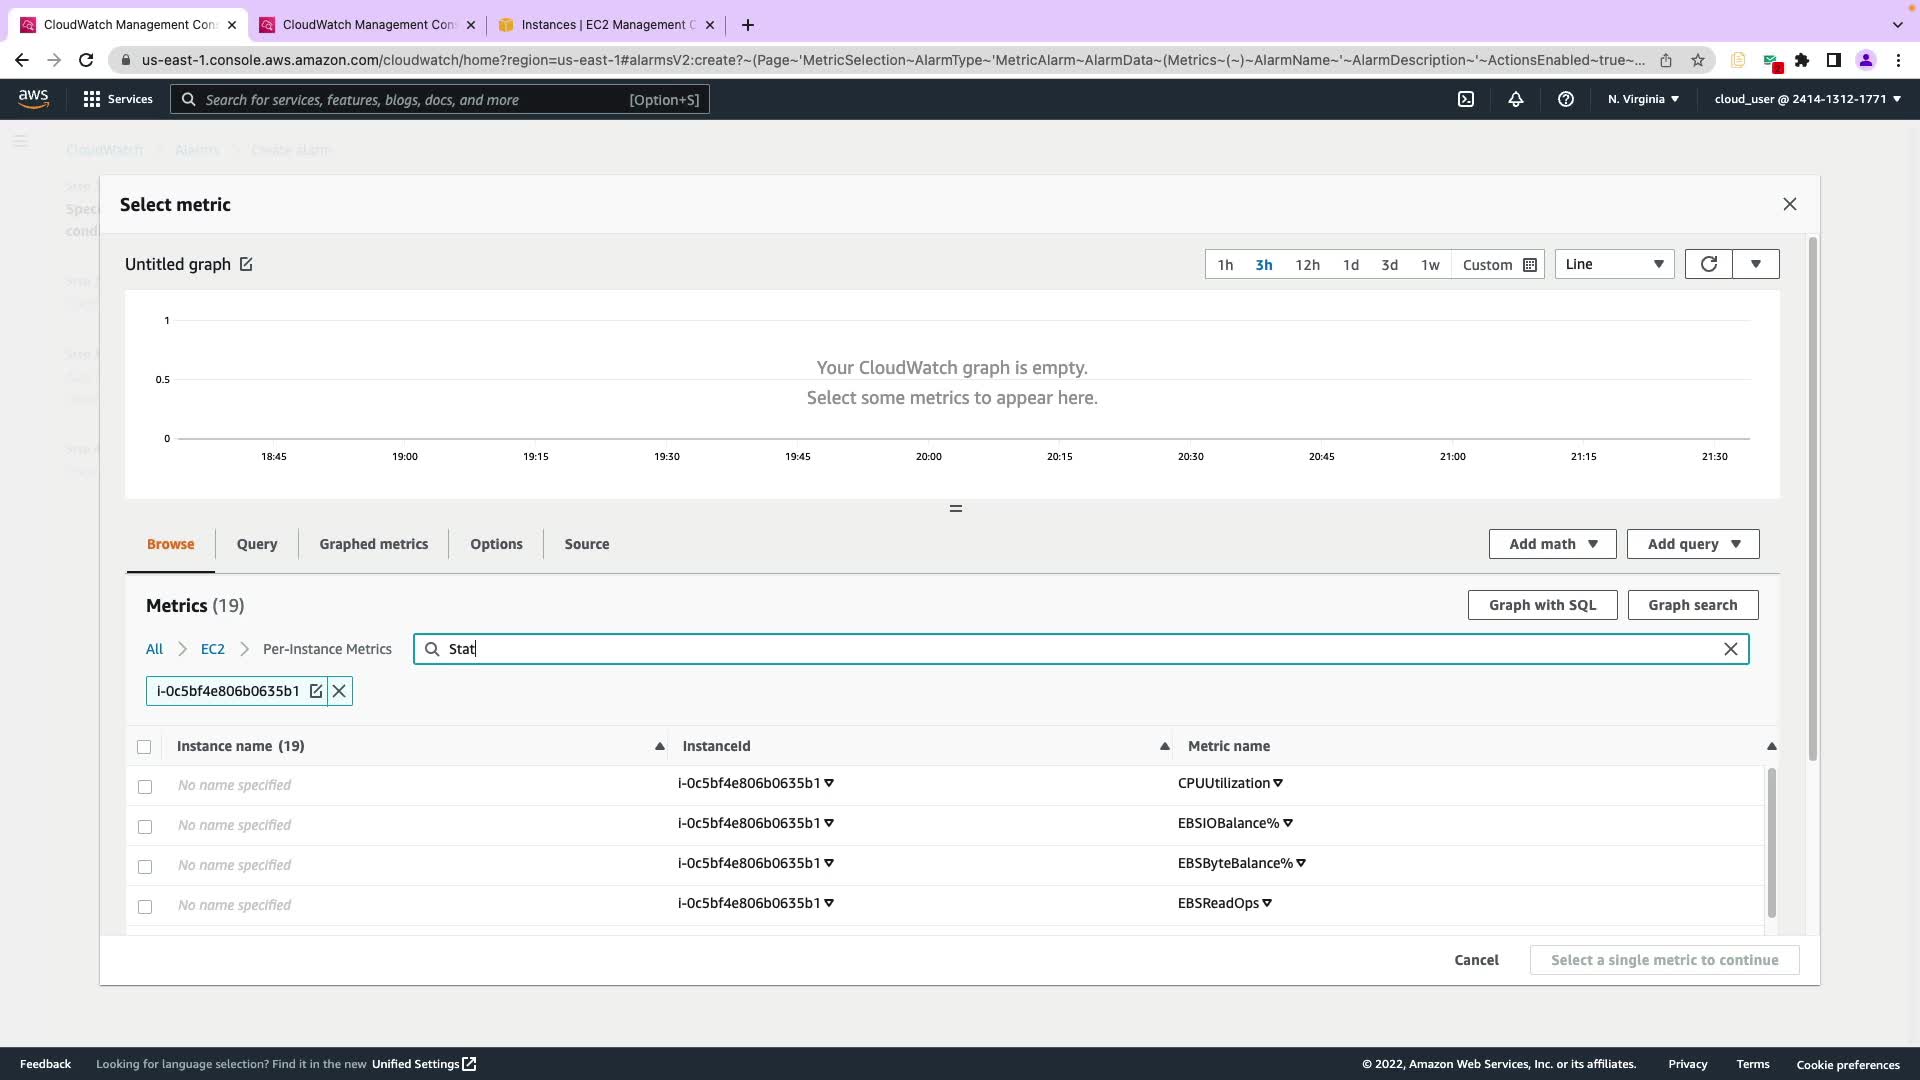Screen dimensions: 1920x1080
Task: Open the Source tab
Action: click(x=586, y=544)
